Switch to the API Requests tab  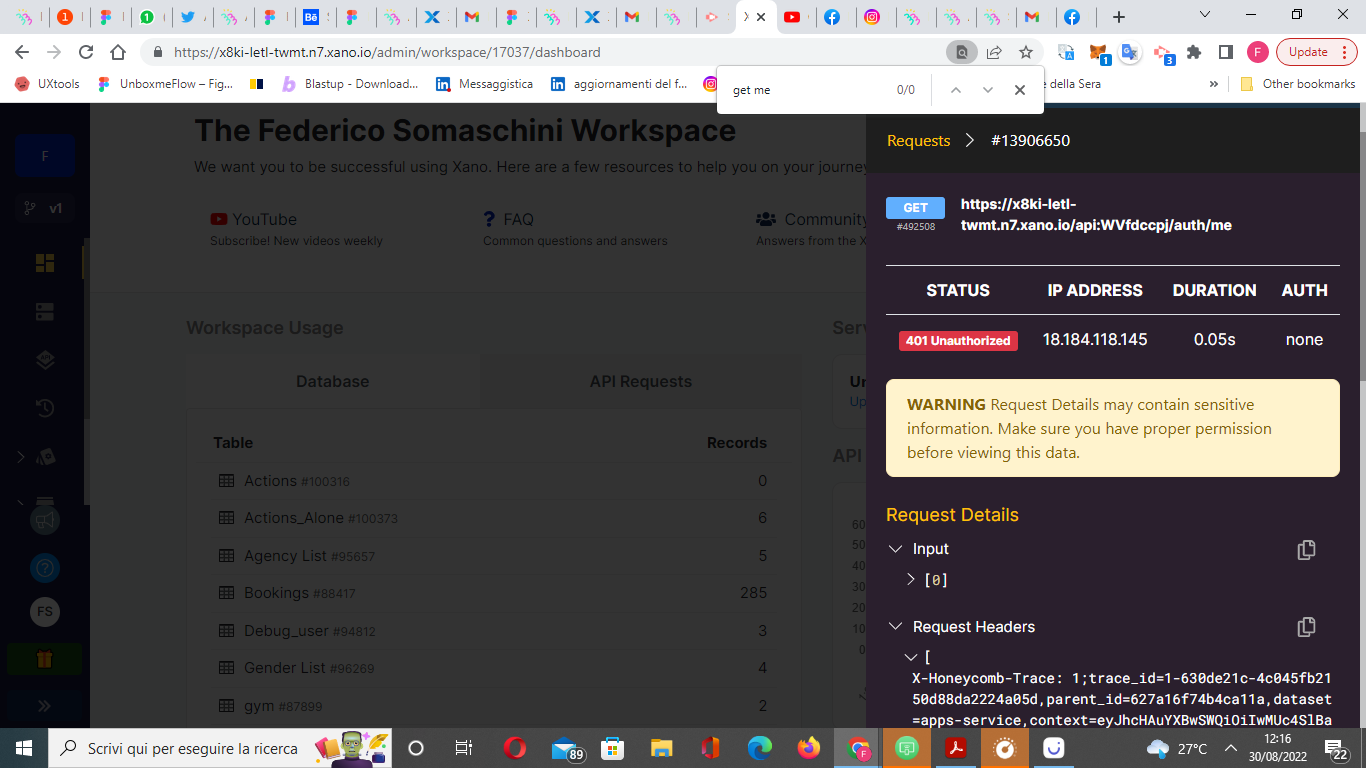coord(641,382)
